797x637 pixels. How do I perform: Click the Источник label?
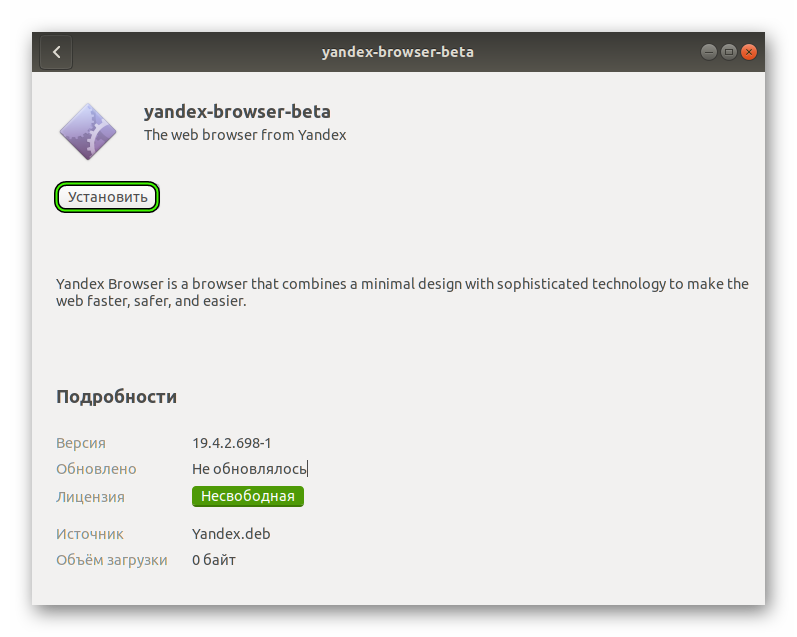(x=90, y=534)
